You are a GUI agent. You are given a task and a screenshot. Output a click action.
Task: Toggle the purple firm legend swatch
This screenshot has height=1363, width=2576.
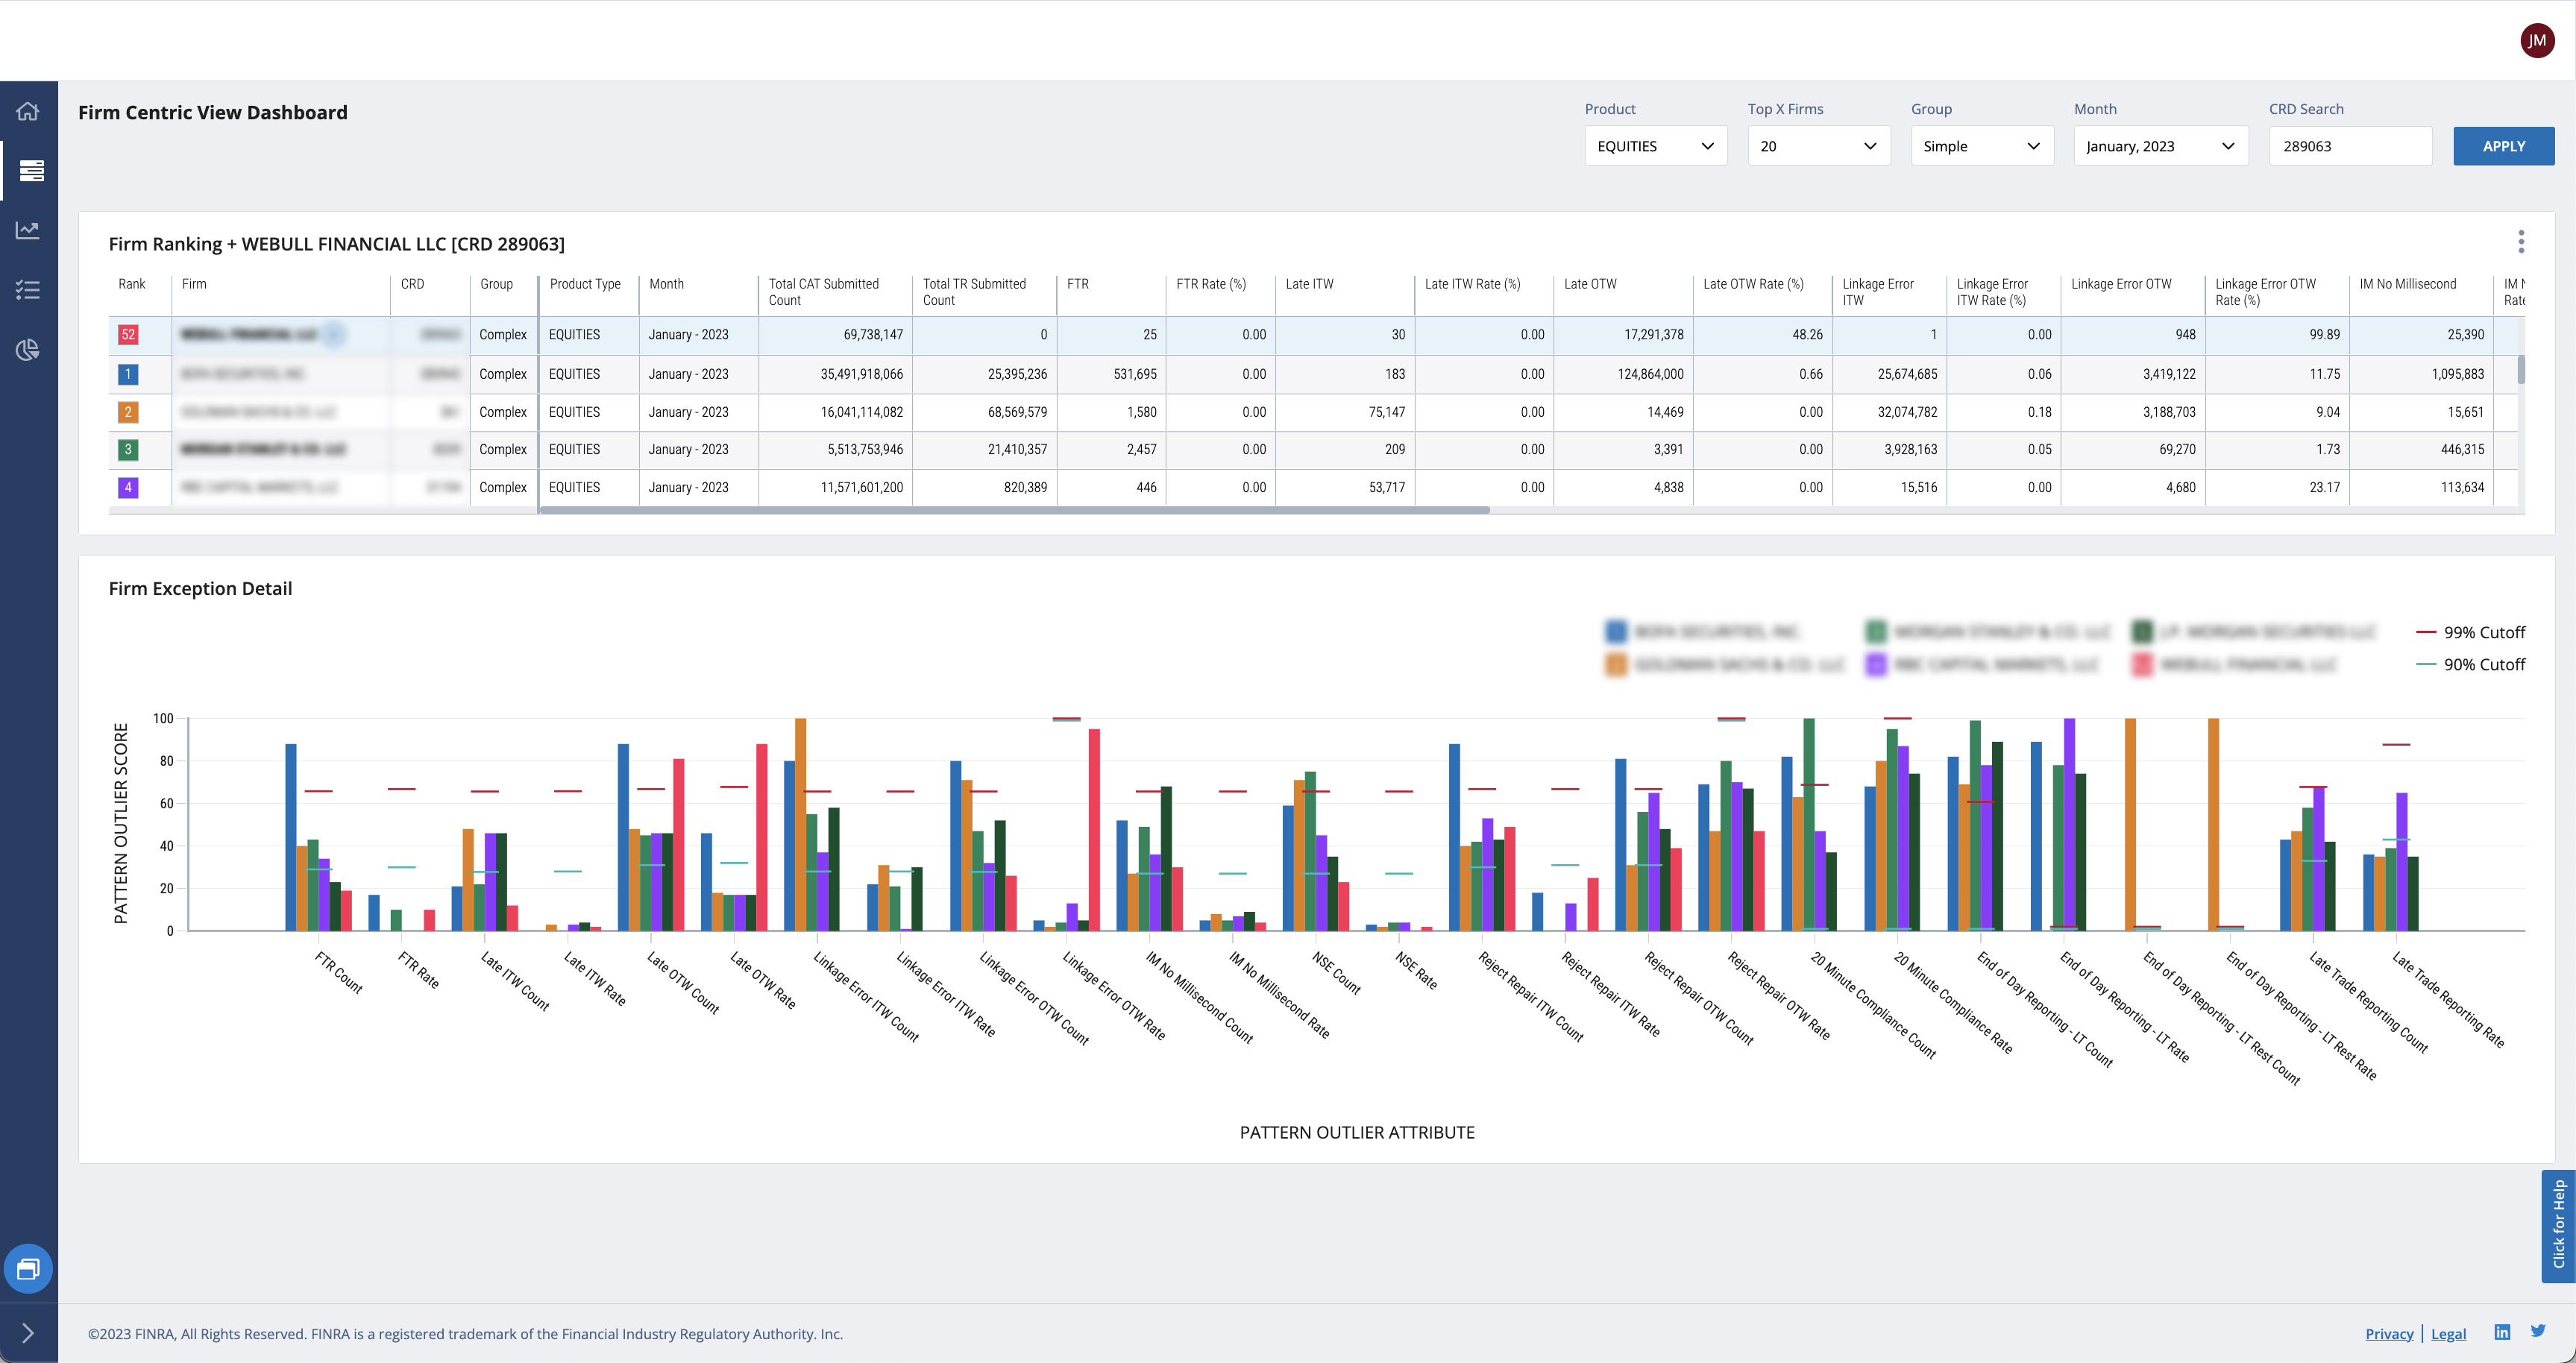(x=1876, y=664)
